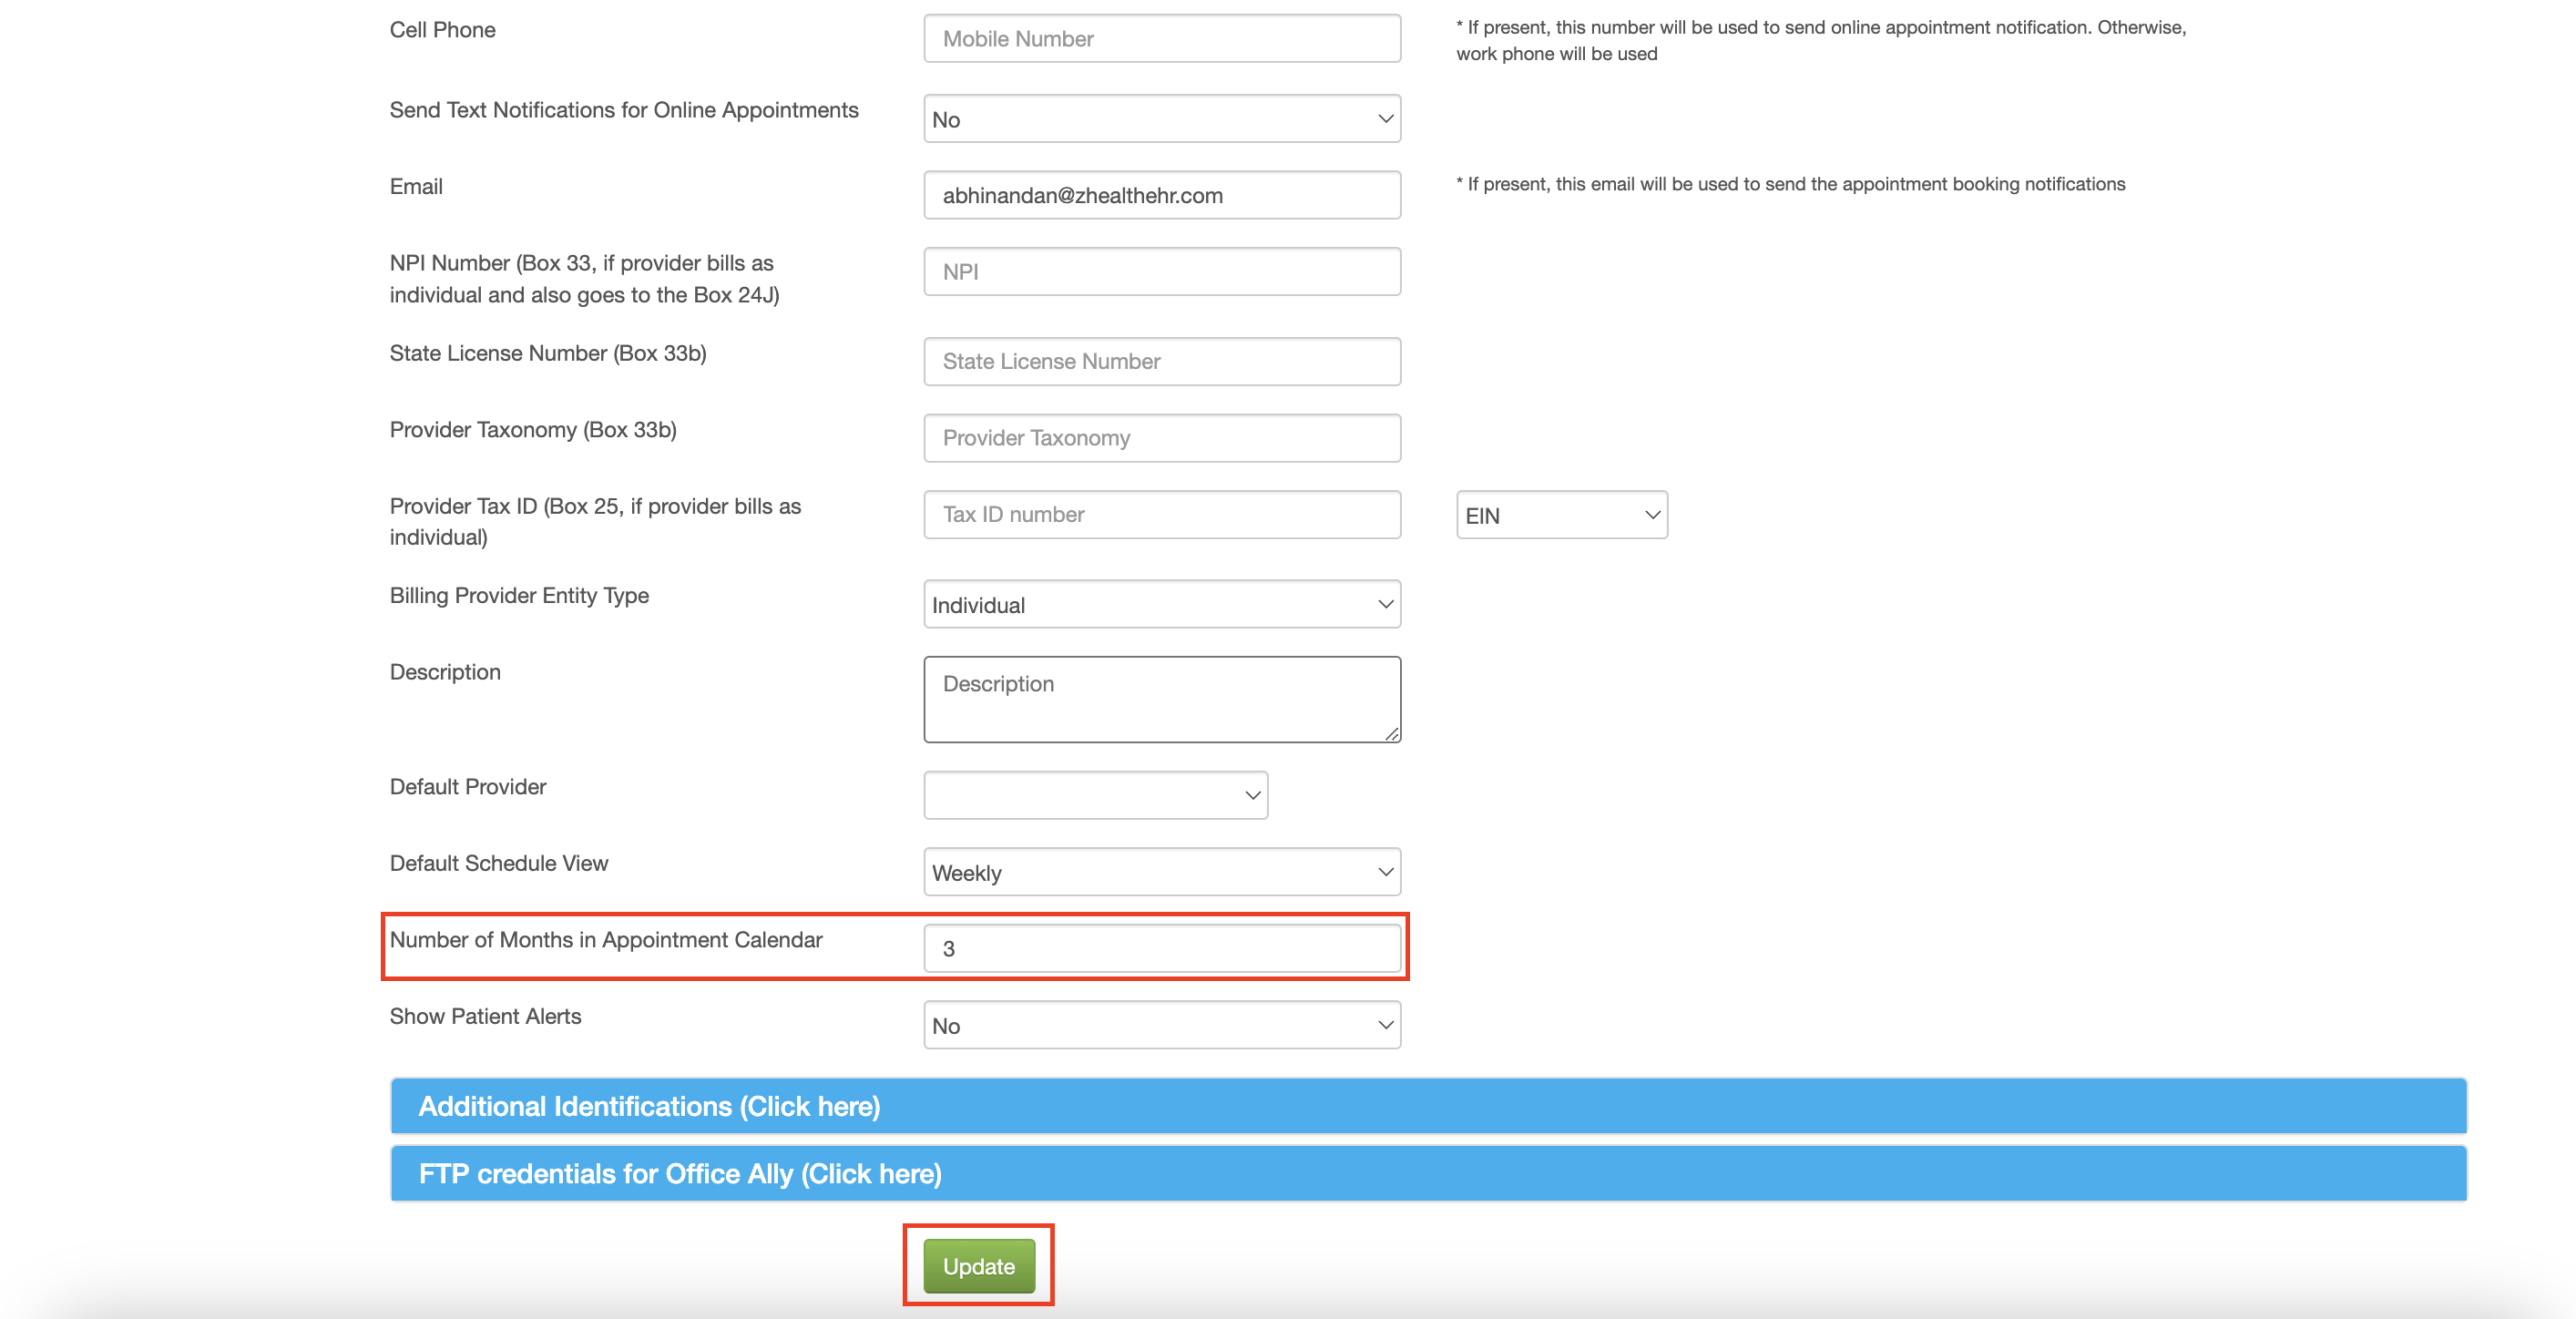Click 'Number of Months in Appointment Calendar' label
This screenshot has height=1319, width=2576.
pos(606,940)
